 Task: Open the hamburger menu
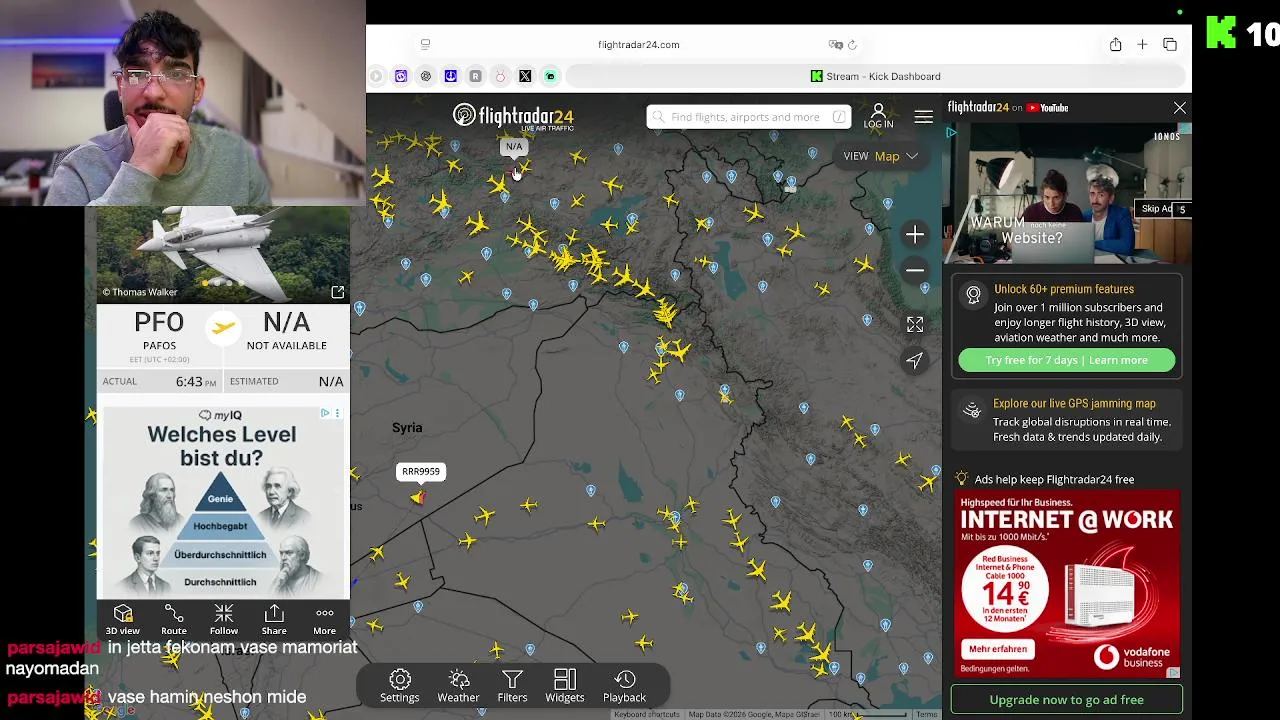tap(923, 117)
